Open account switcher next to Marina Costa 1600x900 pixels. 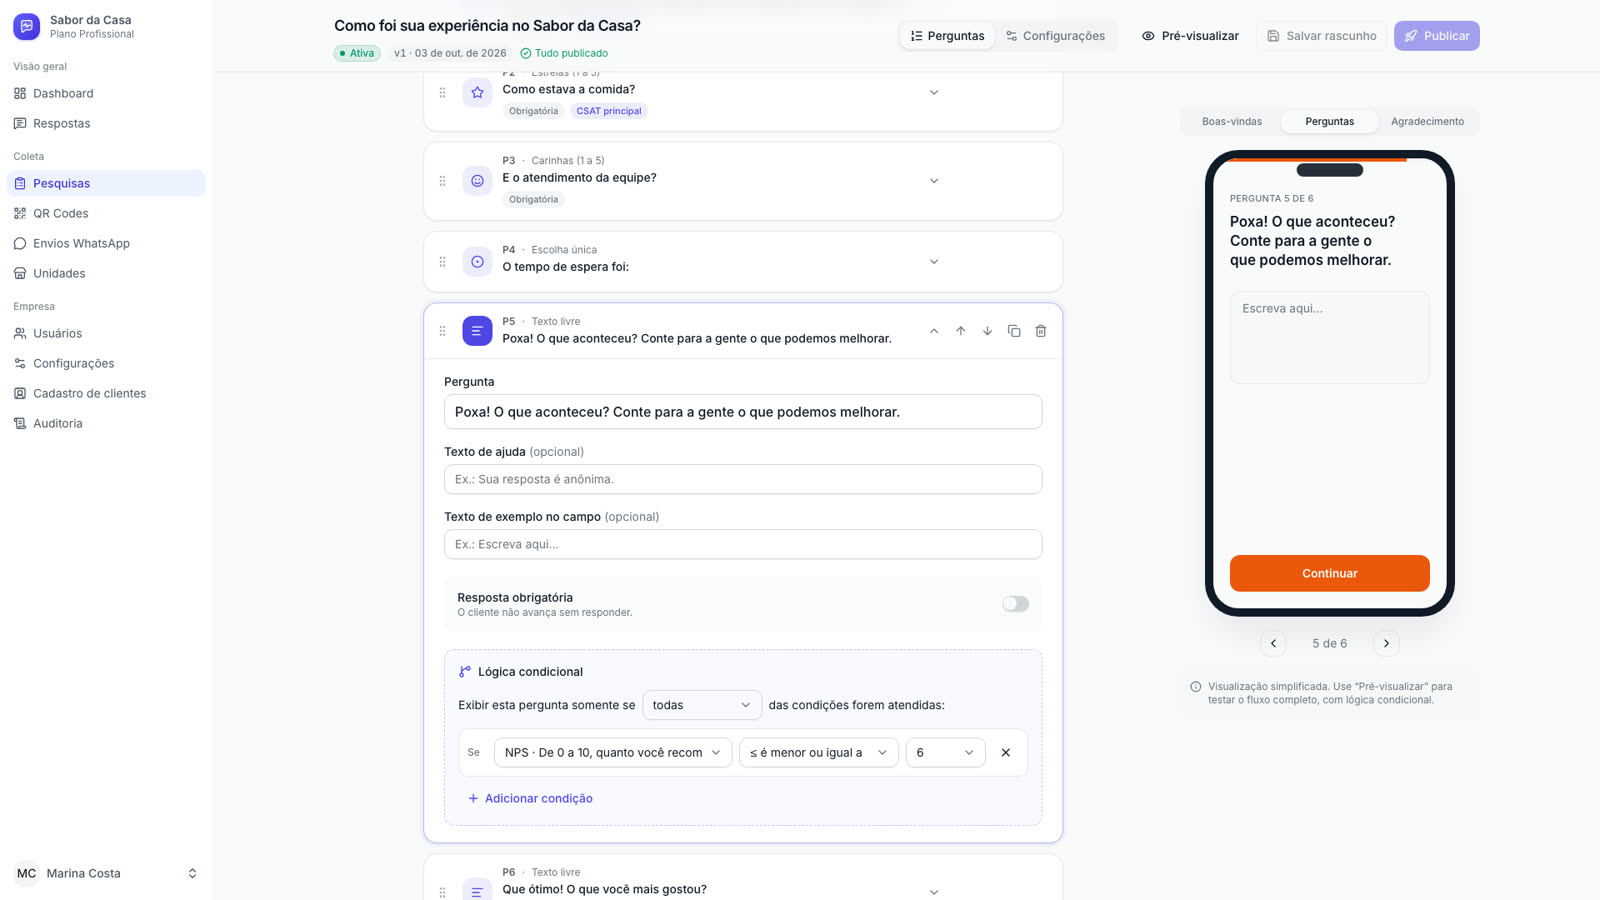tap(192, 873)
